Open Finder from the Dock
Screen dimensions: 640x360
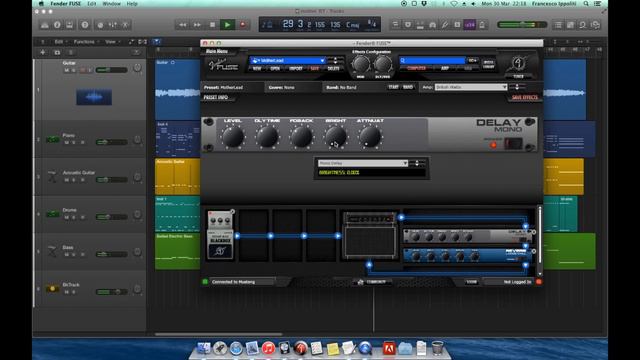[203, 348]
